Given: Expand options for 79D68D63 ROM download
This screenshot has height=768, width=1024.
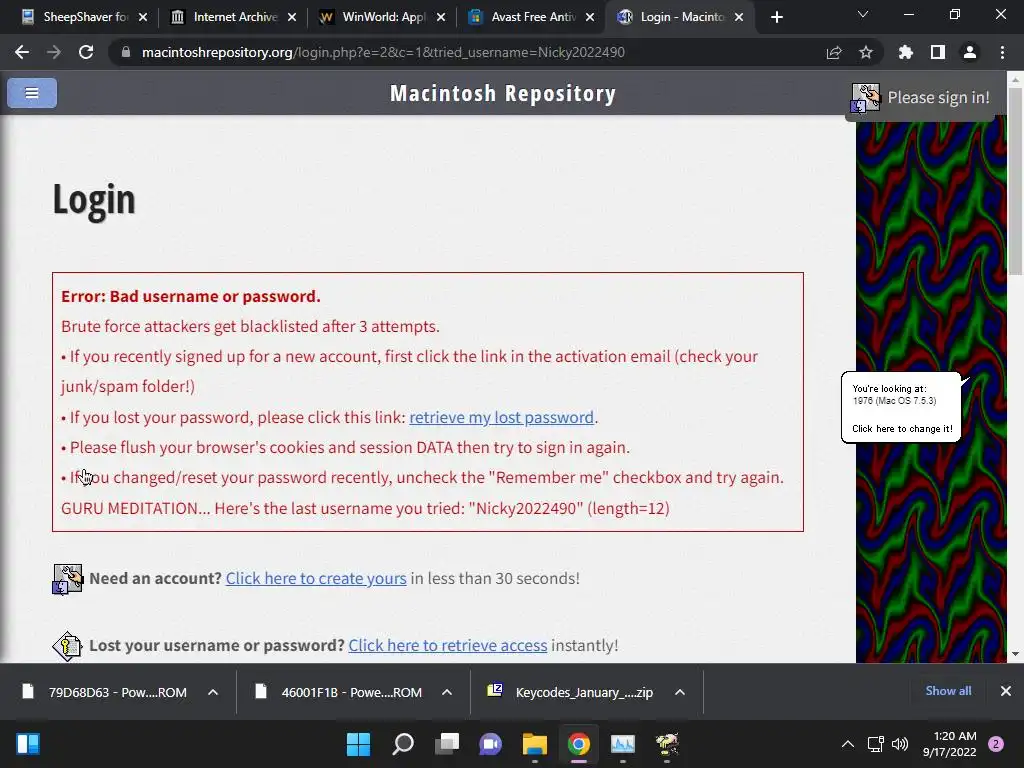Looking at the screenshot, I should [213, 692].
